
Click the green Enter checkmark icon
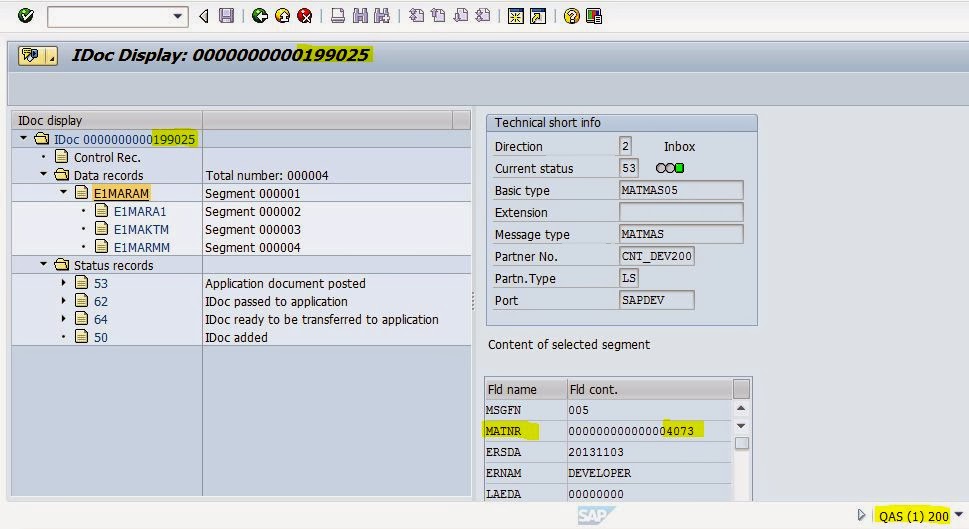pos(26,16)
